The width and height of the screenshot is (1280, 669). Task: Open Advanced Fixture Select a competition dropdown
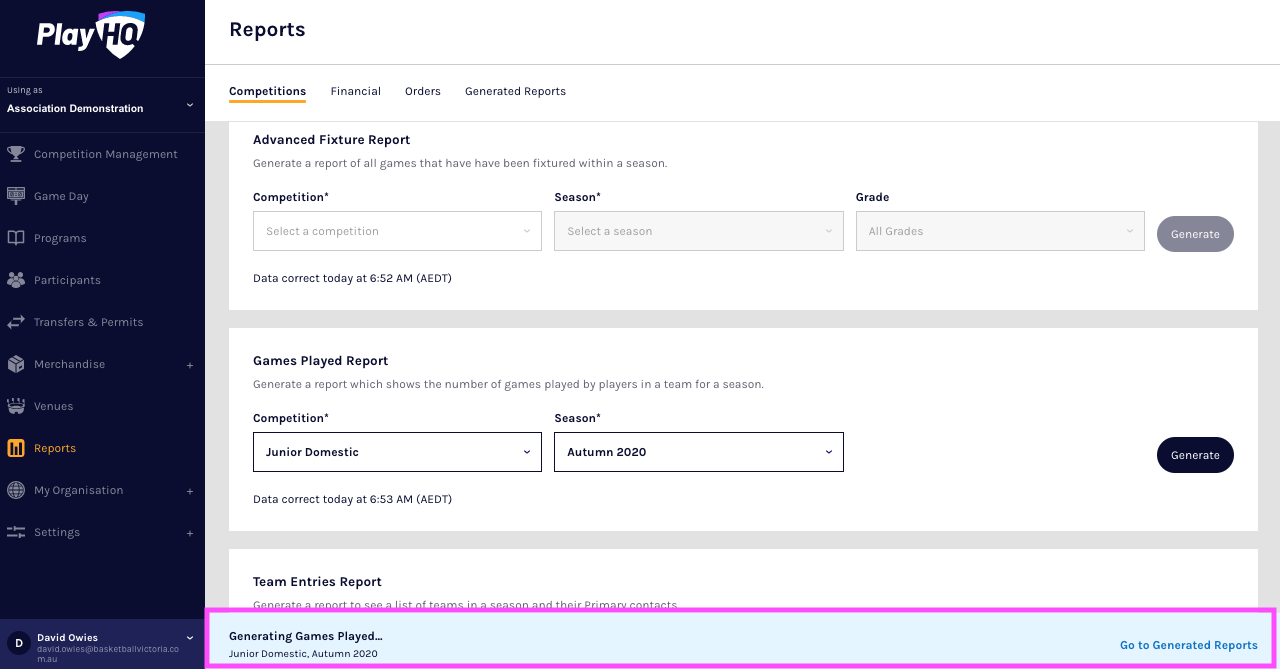[397, 231]
